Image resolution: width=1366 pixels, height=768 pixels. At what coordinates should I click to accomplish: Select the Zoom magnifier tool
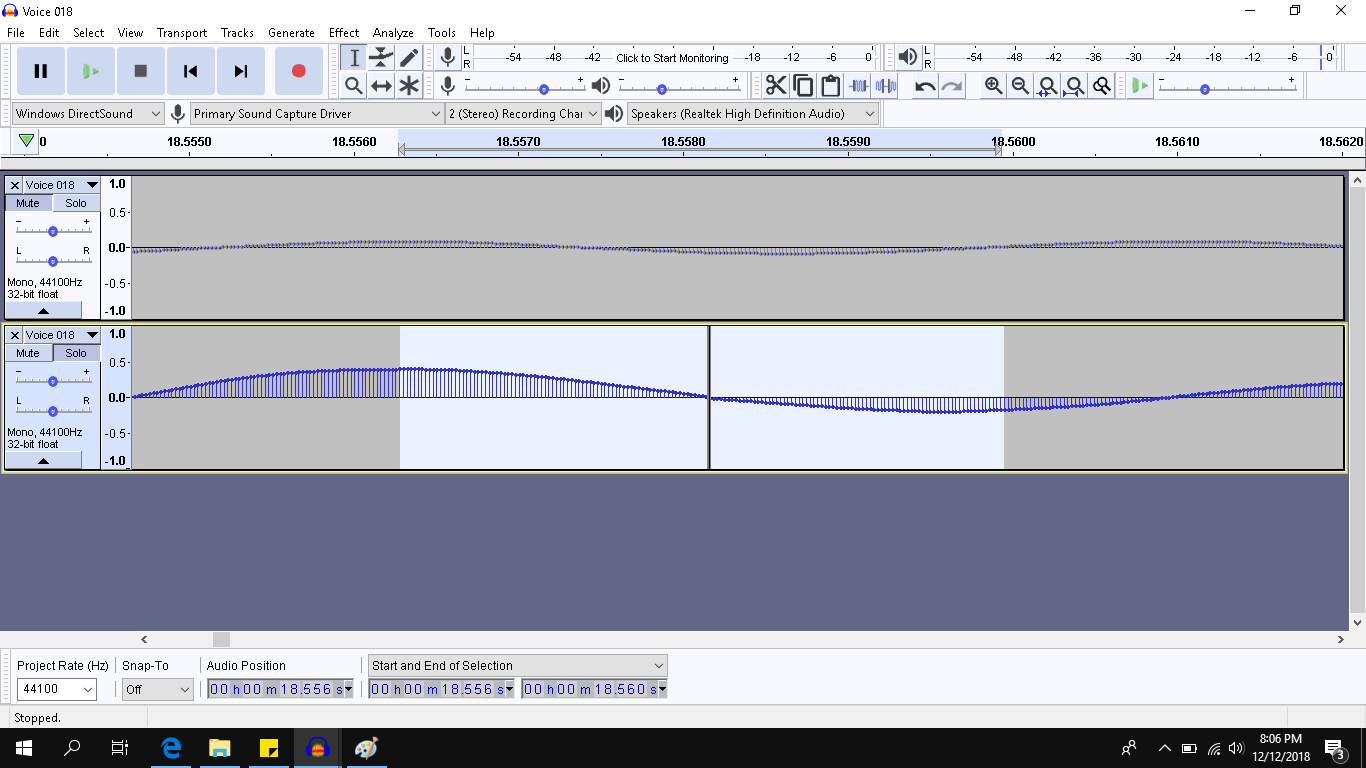[x=354, y=86]
